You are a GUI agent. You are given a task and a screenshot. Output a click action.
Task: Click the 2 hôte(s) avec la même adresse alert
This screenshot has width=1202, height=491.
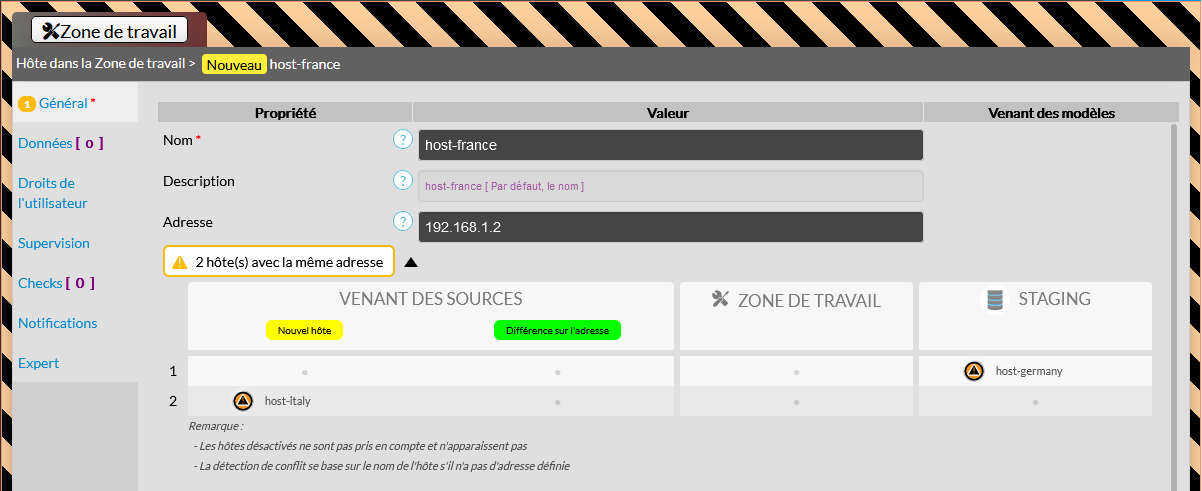click(279, 262)
